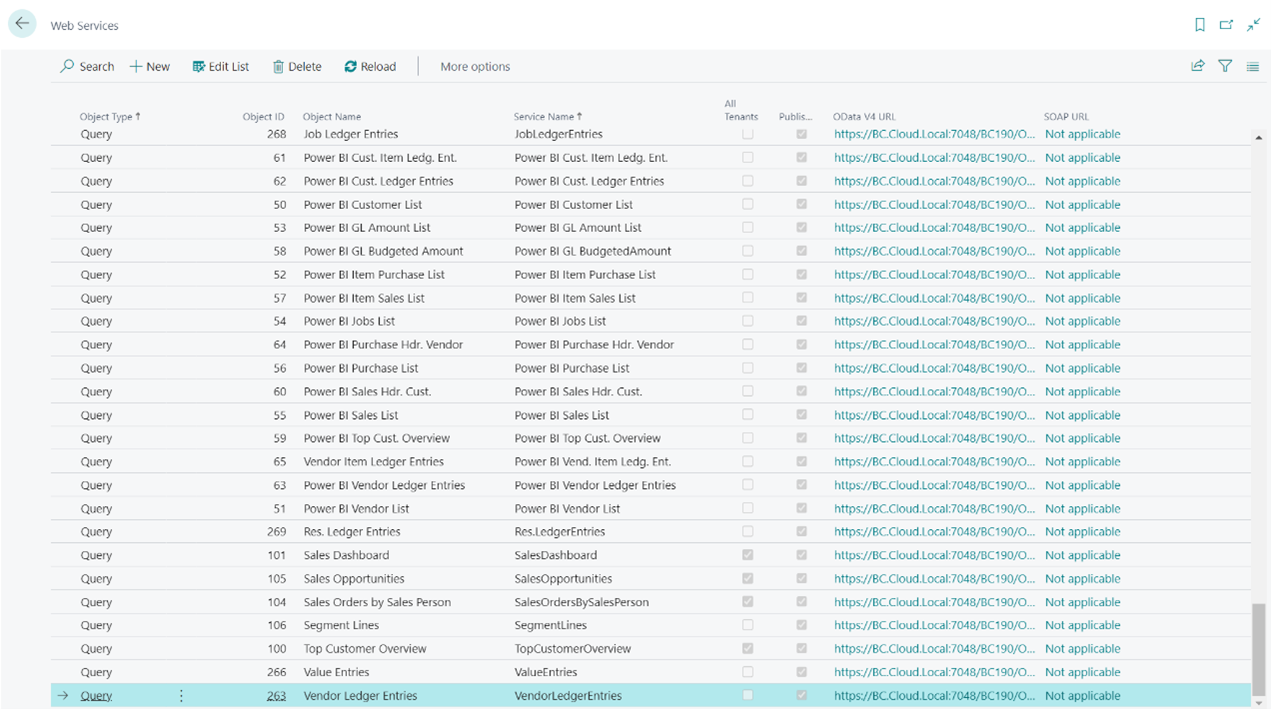The image size is (1271, 709).
Task: Open page in new window icon
Action: 1226,25
